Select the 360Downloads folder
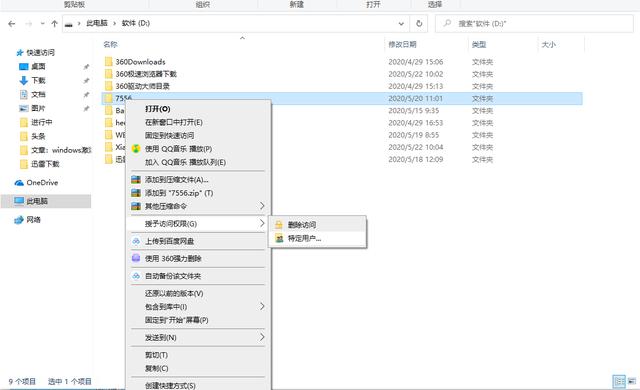 click(x=140, y=62)
